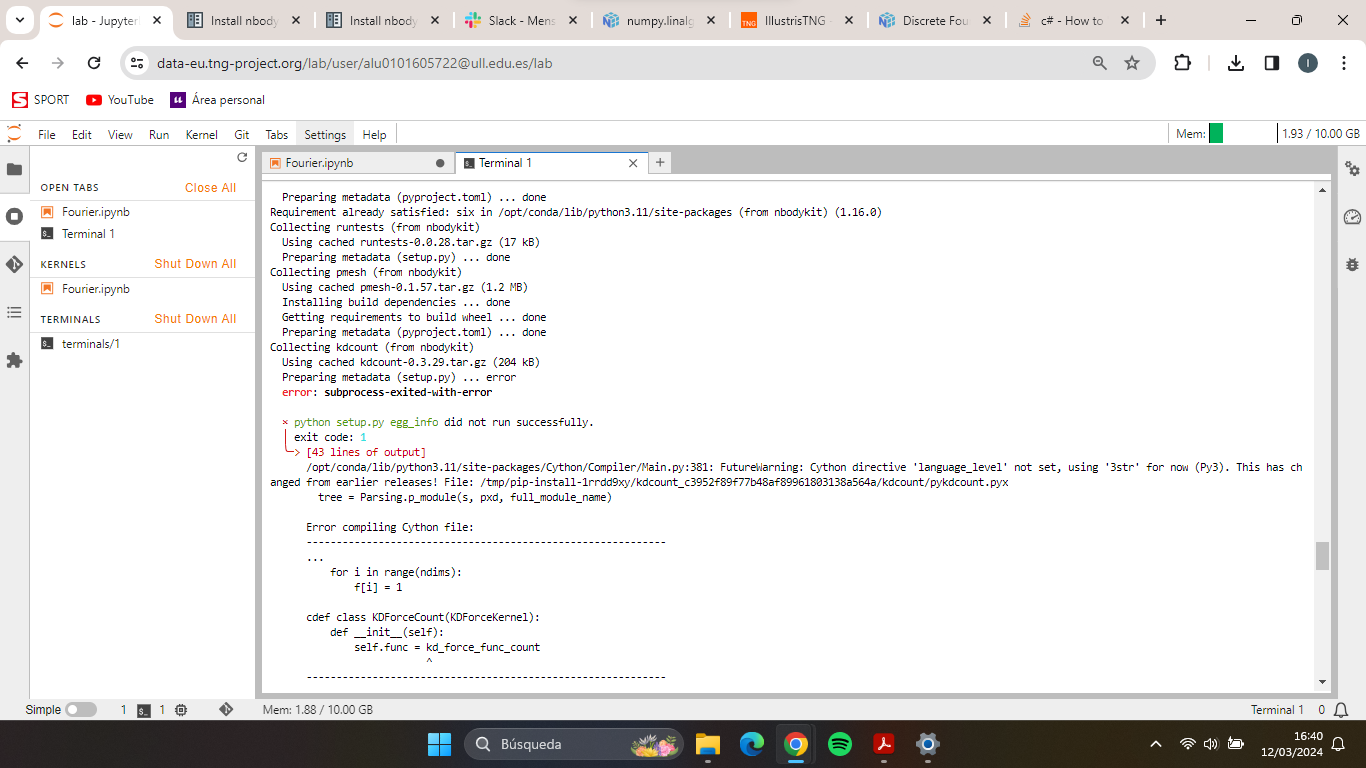The image size is (1366, 768).
Task: Click the browser address bar URL
Action: point(354,63)
